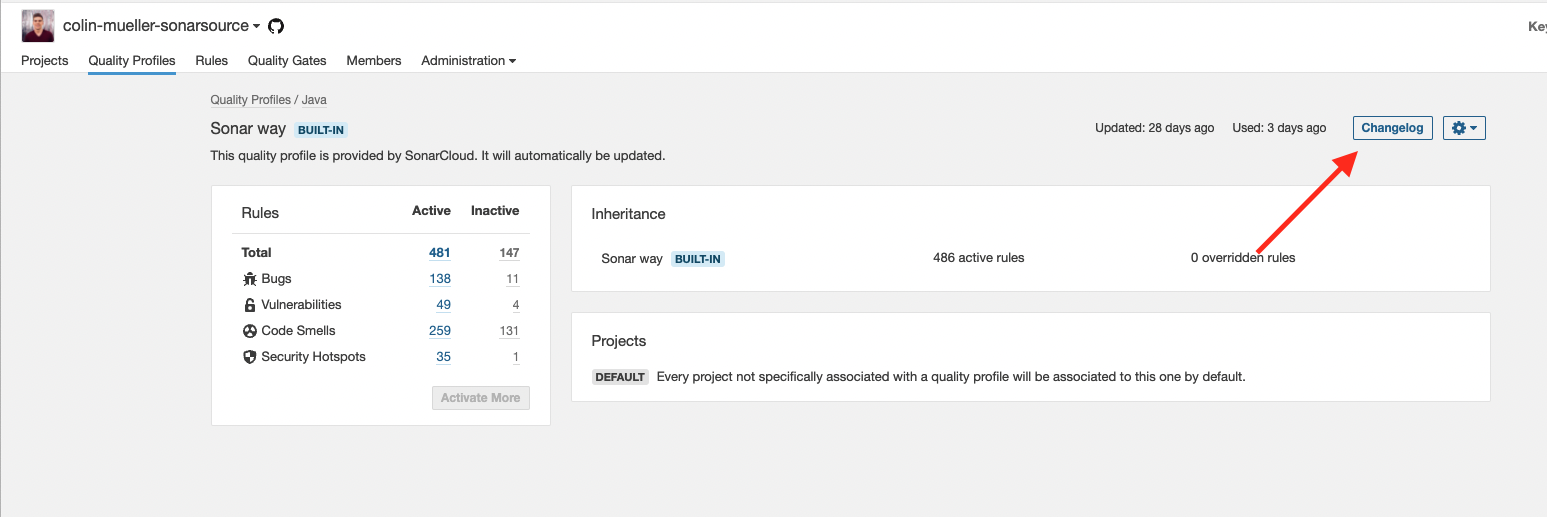1547x517 pixels.
Task: Click the Security Hotspots shield icon
Action: pos(250,357)
